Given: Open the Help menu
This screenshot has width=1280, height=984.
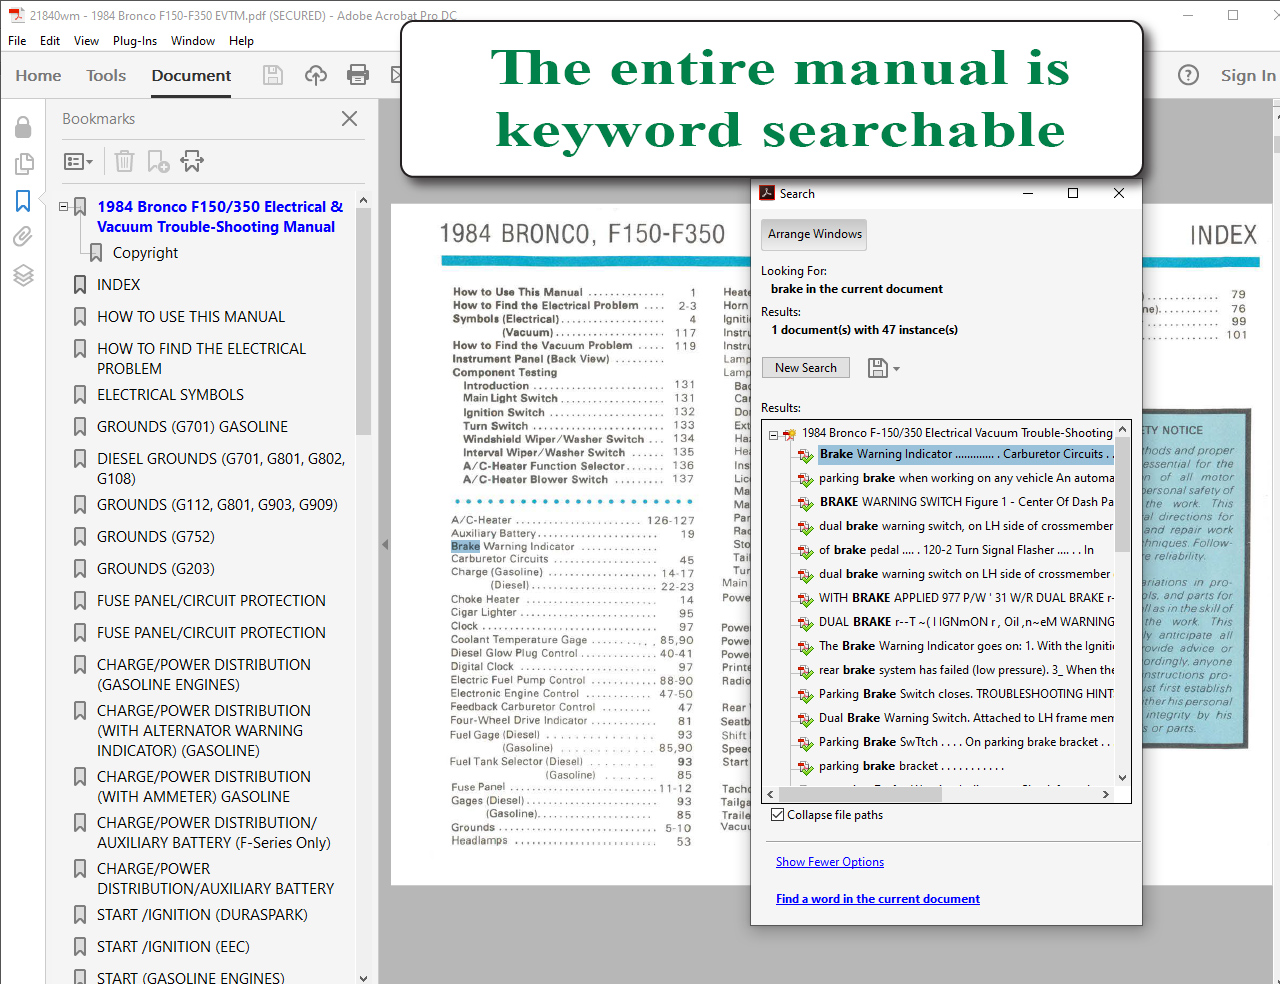Looking at the screenshot, I should point(241,41).
